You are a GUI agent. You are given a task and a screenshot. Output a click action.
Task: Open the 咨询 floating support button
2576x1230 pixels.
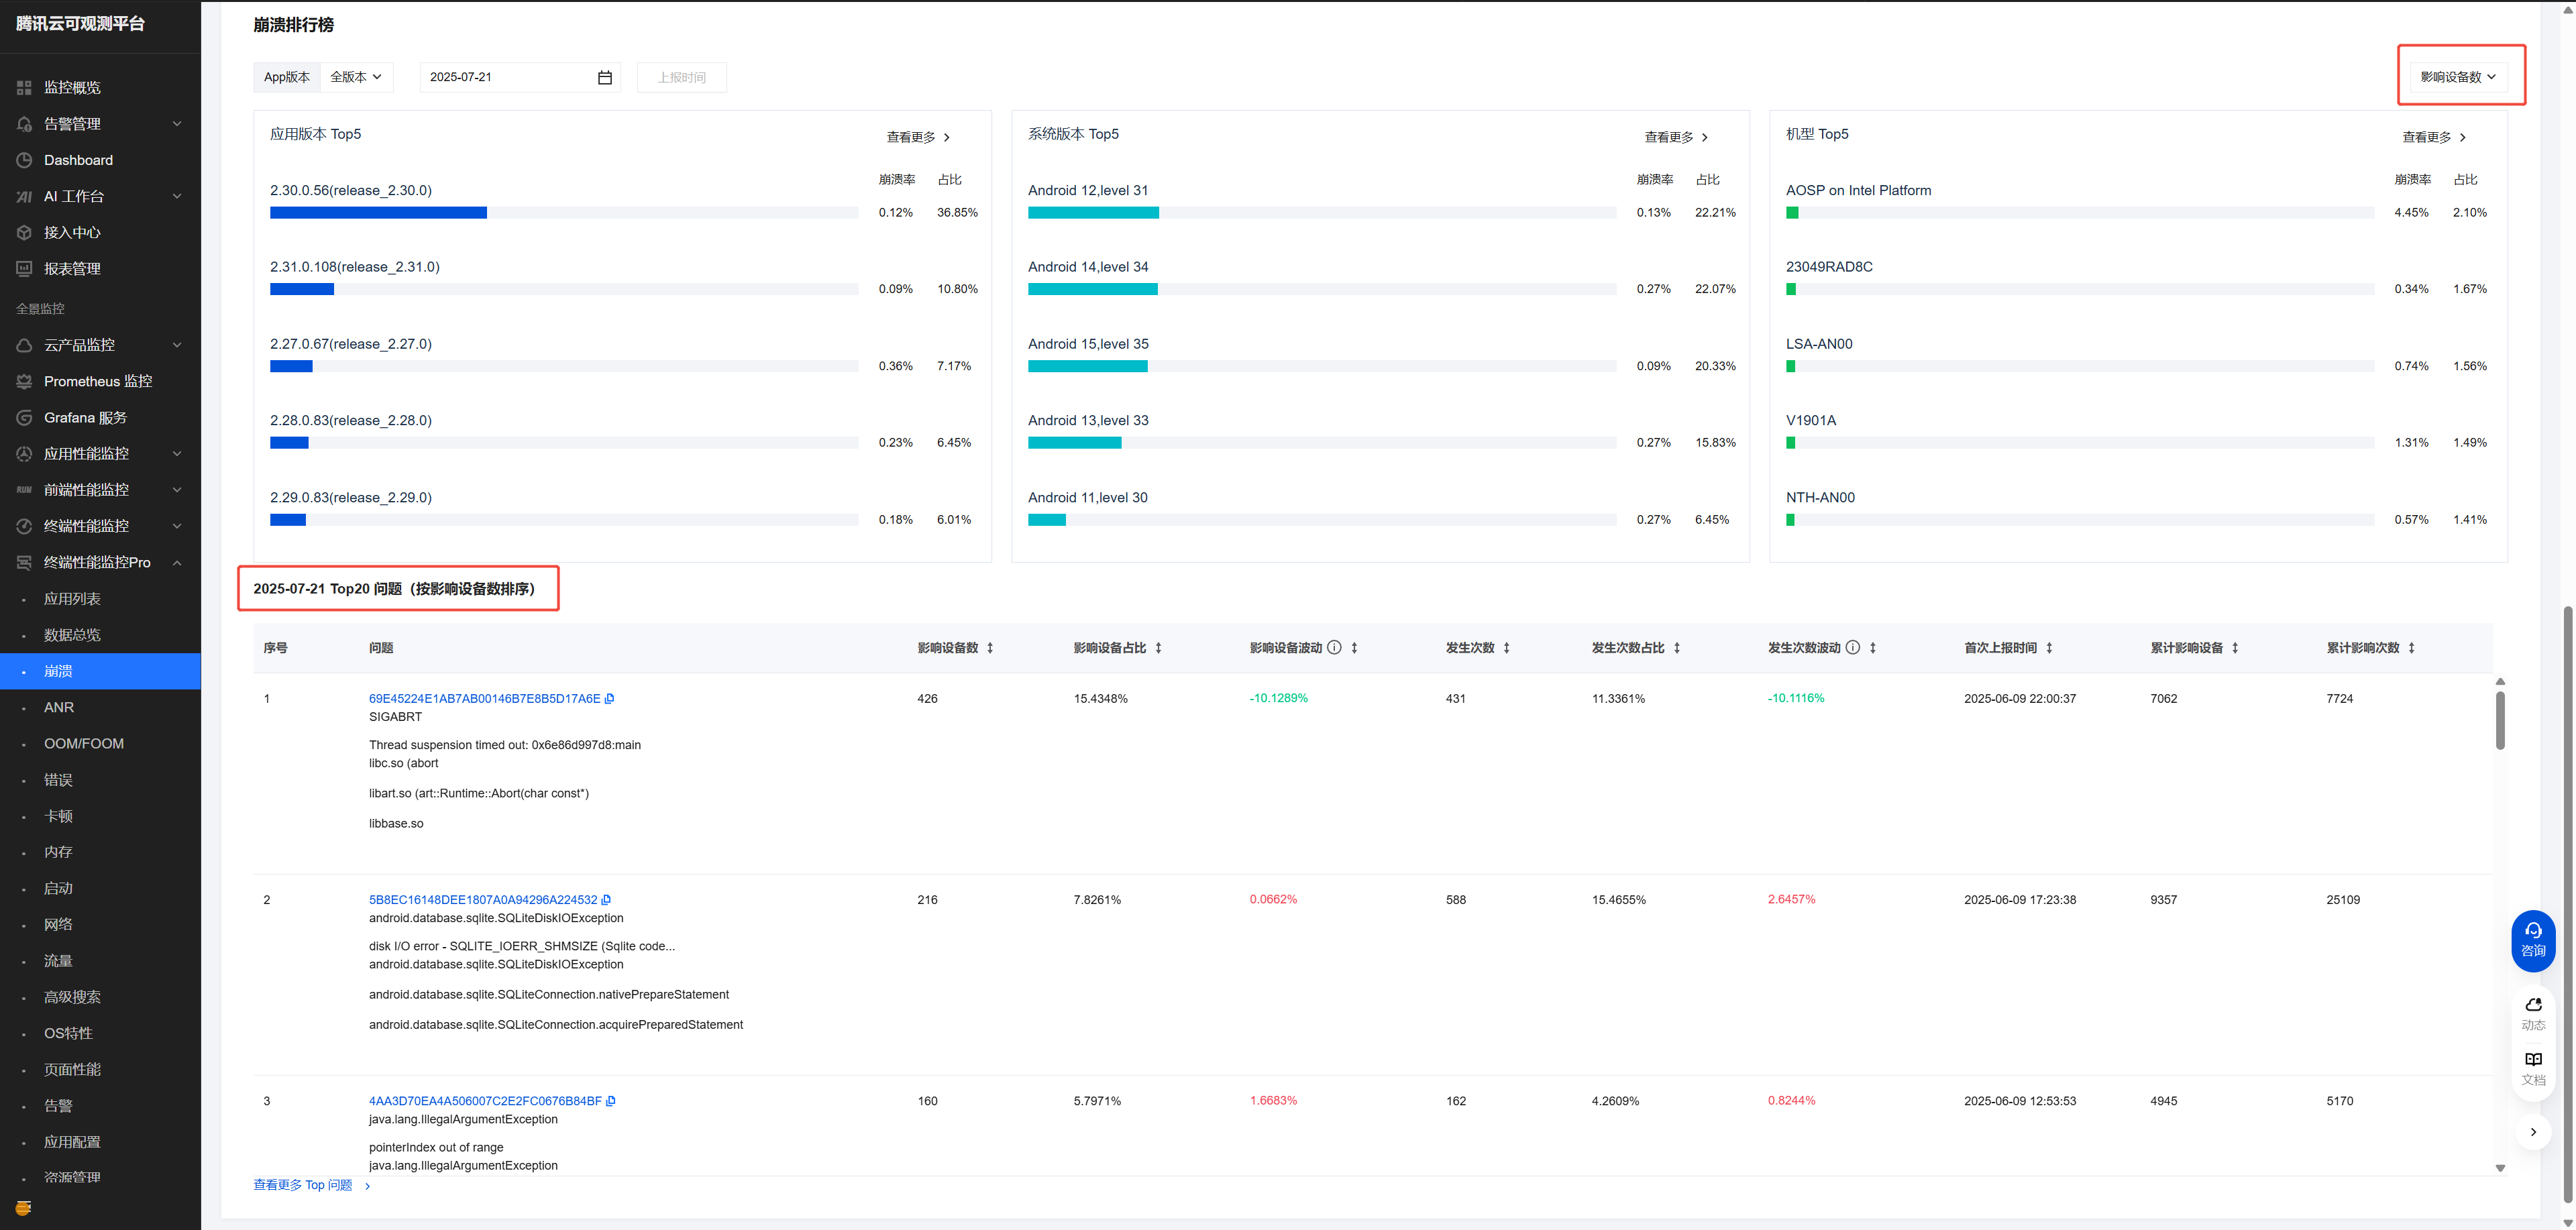pos(2532,940)
